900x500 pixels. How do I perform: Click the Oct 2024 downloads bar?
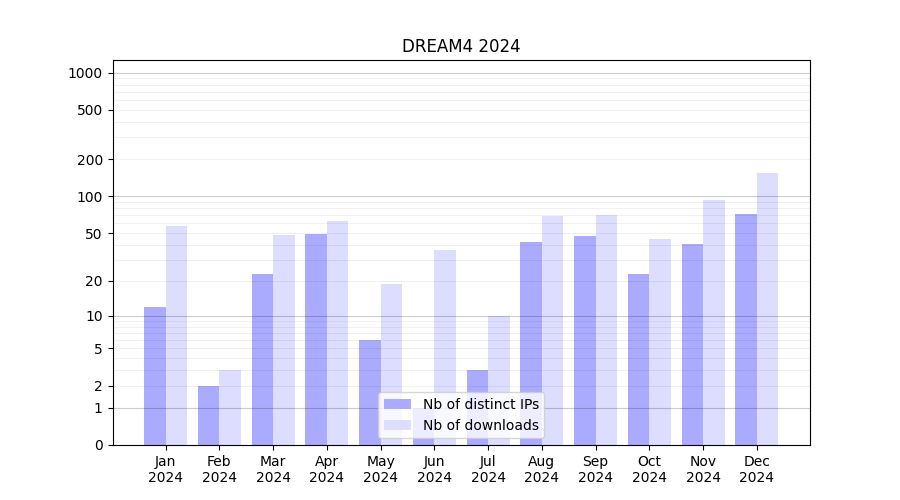point(660,342)
